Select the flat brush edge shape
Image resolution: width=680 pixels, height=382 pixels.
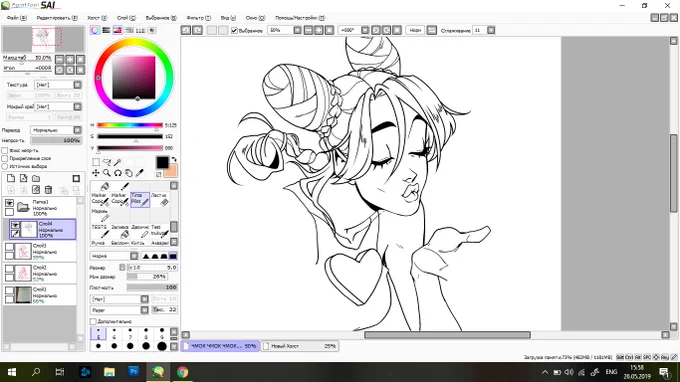point(173,256)
